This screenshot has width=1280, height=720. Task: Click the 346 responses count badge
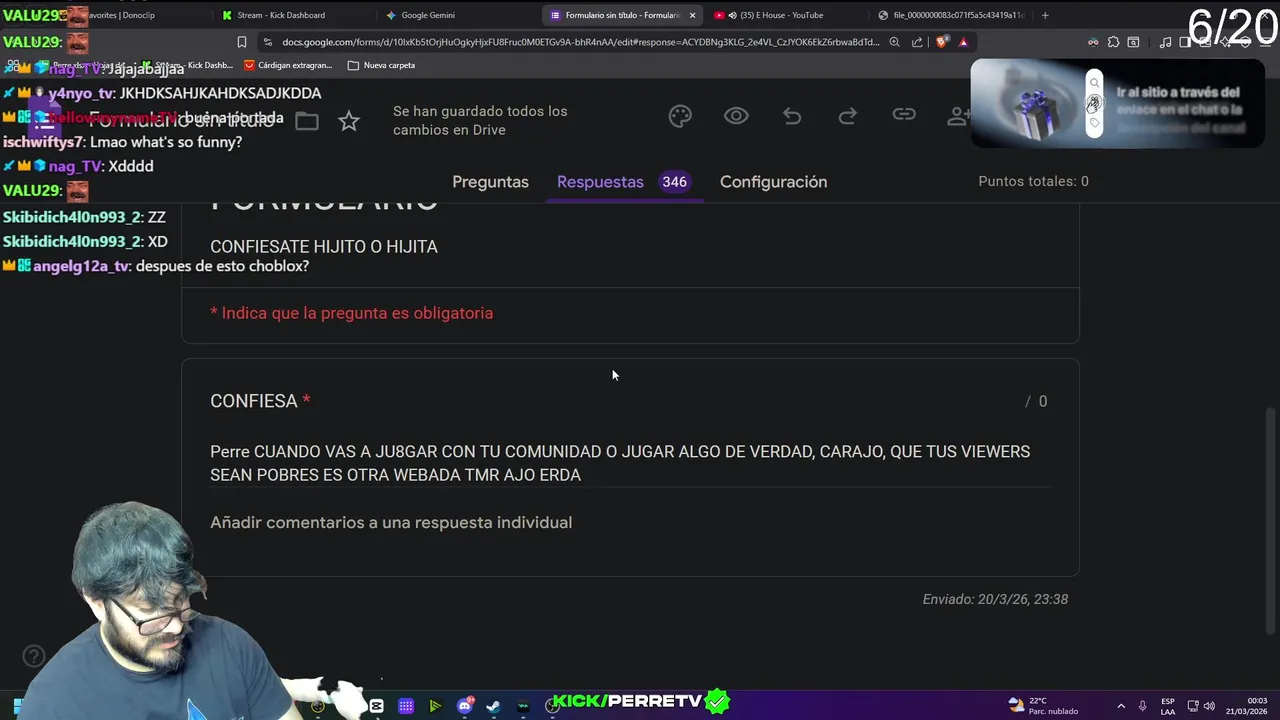(674, 182)
